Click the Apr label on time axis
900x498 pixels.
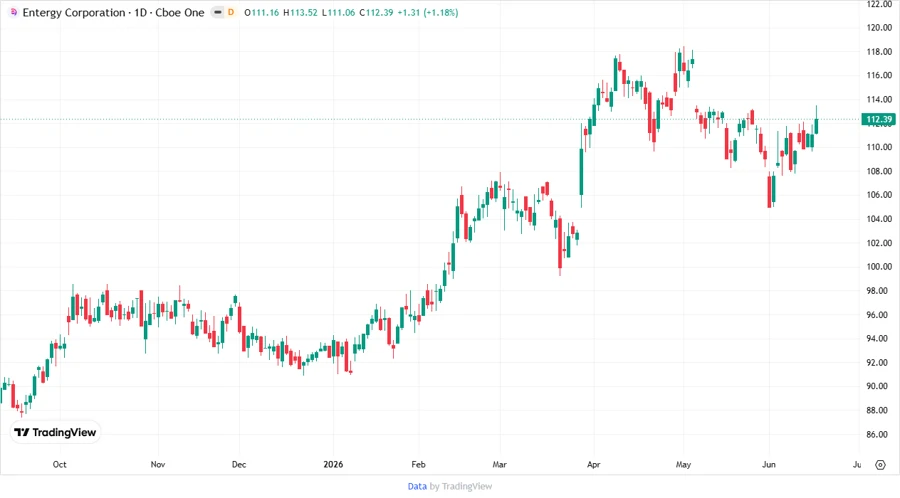pos(593,464)
